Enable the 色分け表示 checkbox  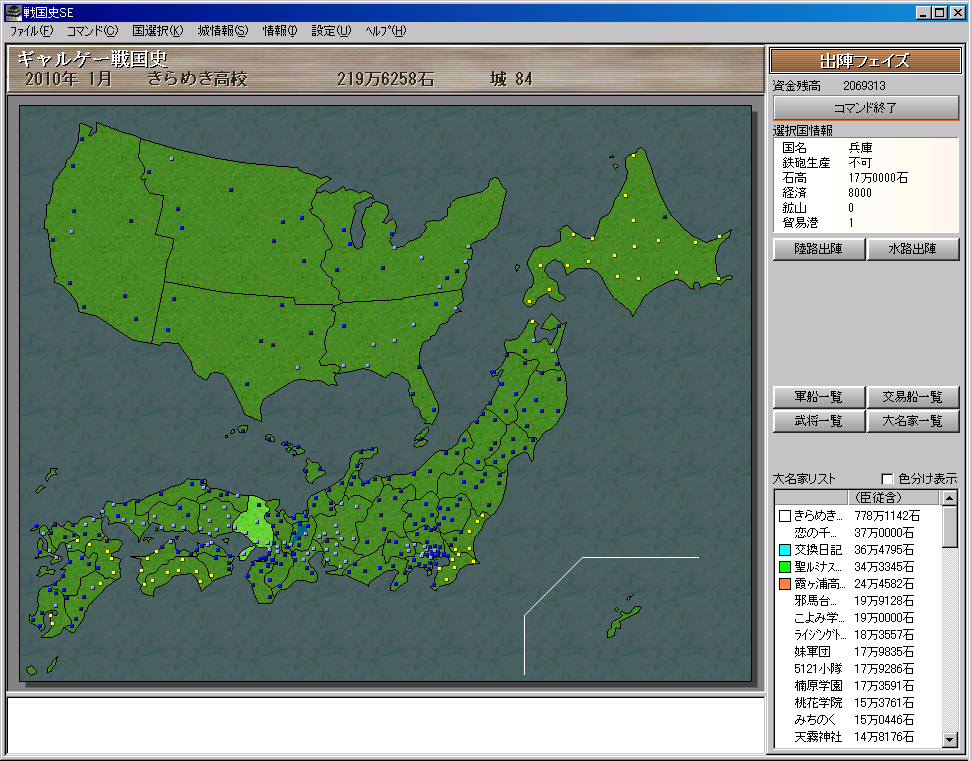887,479
